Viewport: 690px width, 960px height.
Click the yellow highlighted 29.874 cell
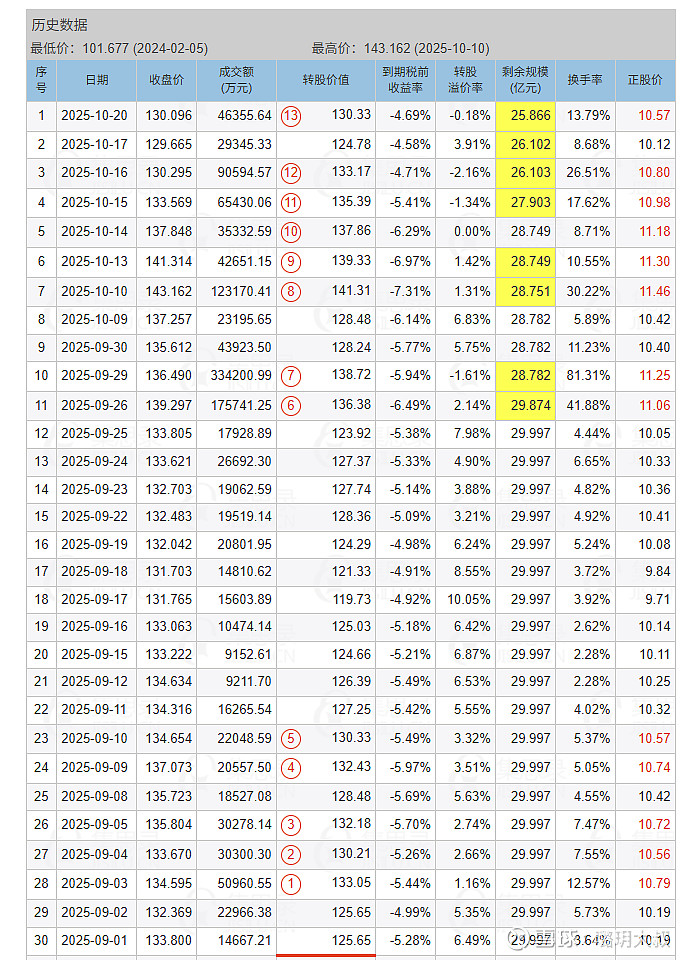point(525,405)
